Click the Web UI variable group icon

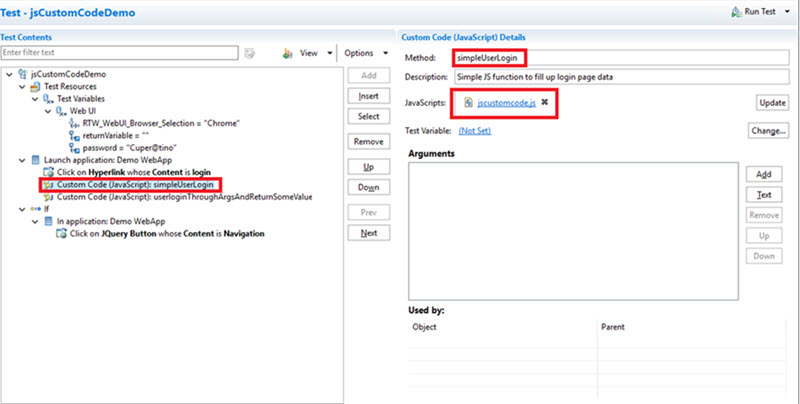61,111
